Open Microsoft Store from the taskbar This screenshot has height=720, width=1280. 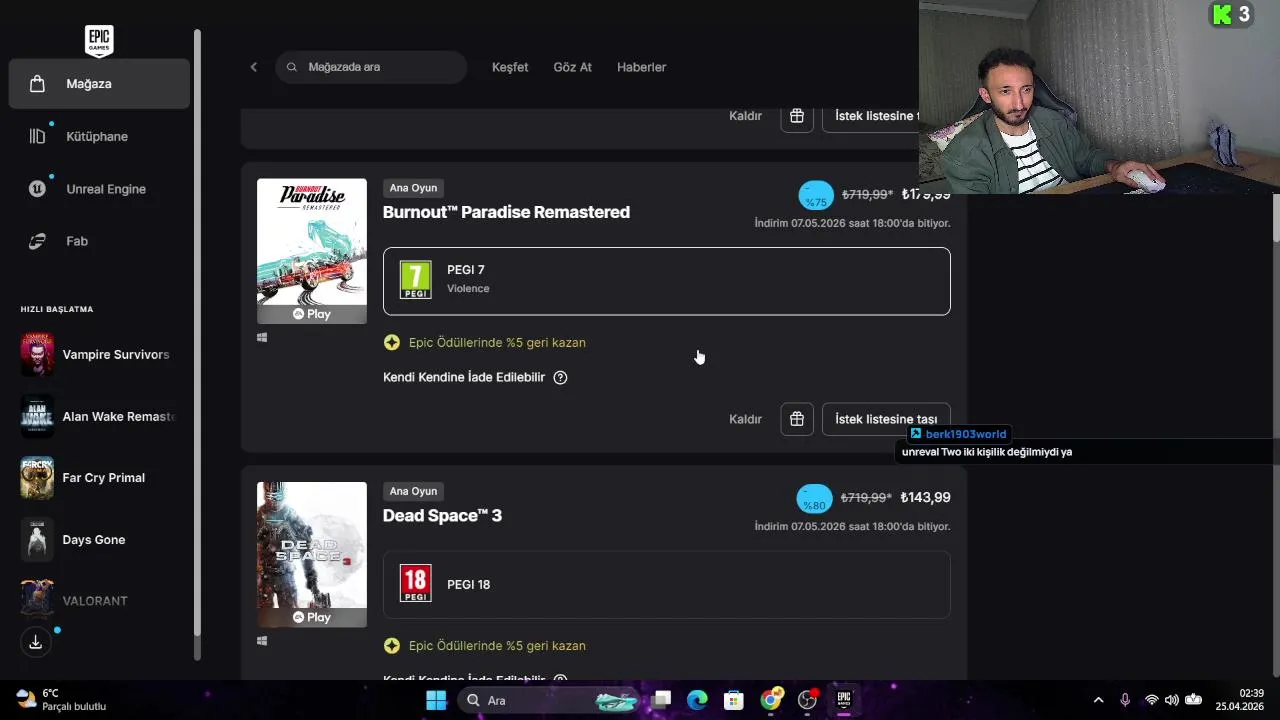pyautogui.click(x=734, y=700)
